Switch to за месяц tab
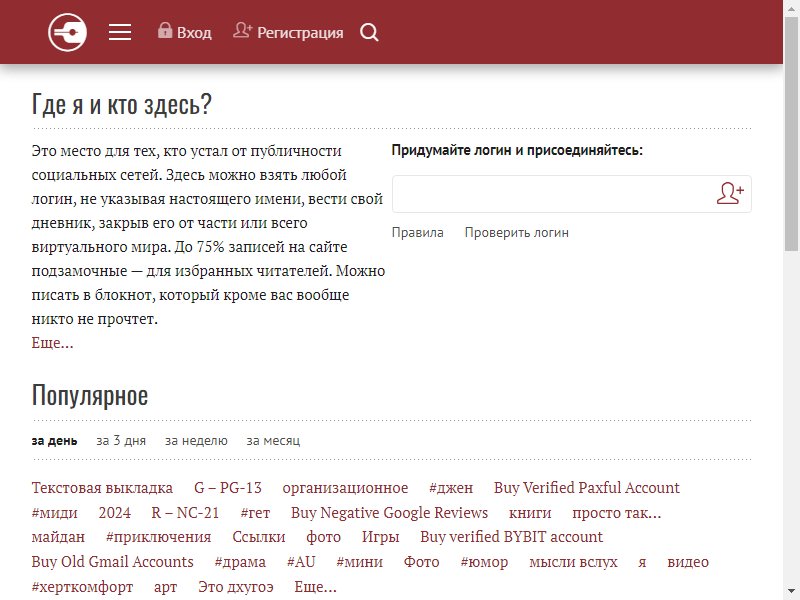The height and width of the screenshot is (600, 800). pyautogui.click(x=273, y=441)
